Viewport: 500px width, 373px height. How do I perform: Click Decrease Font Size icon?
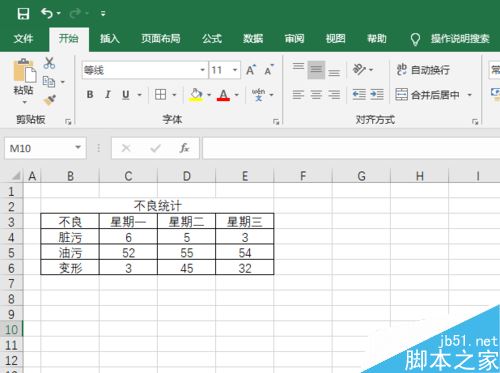pyautogui.click(x=269, y=70)
